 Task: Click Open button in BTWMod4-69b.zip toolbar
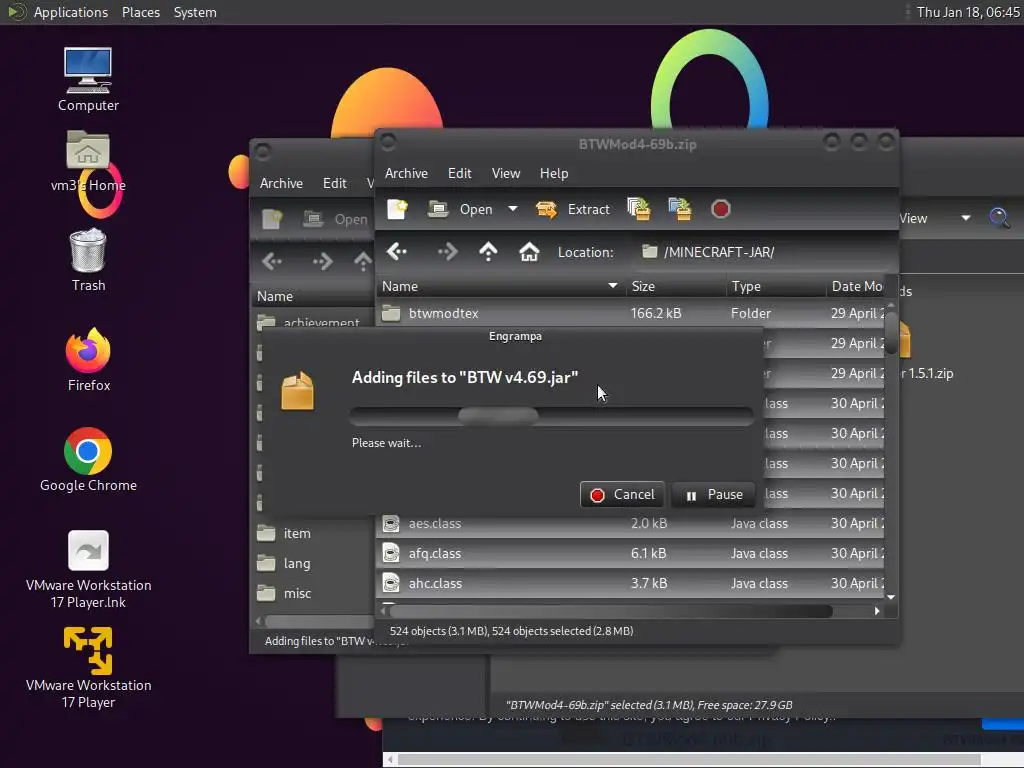coord(460,209)
